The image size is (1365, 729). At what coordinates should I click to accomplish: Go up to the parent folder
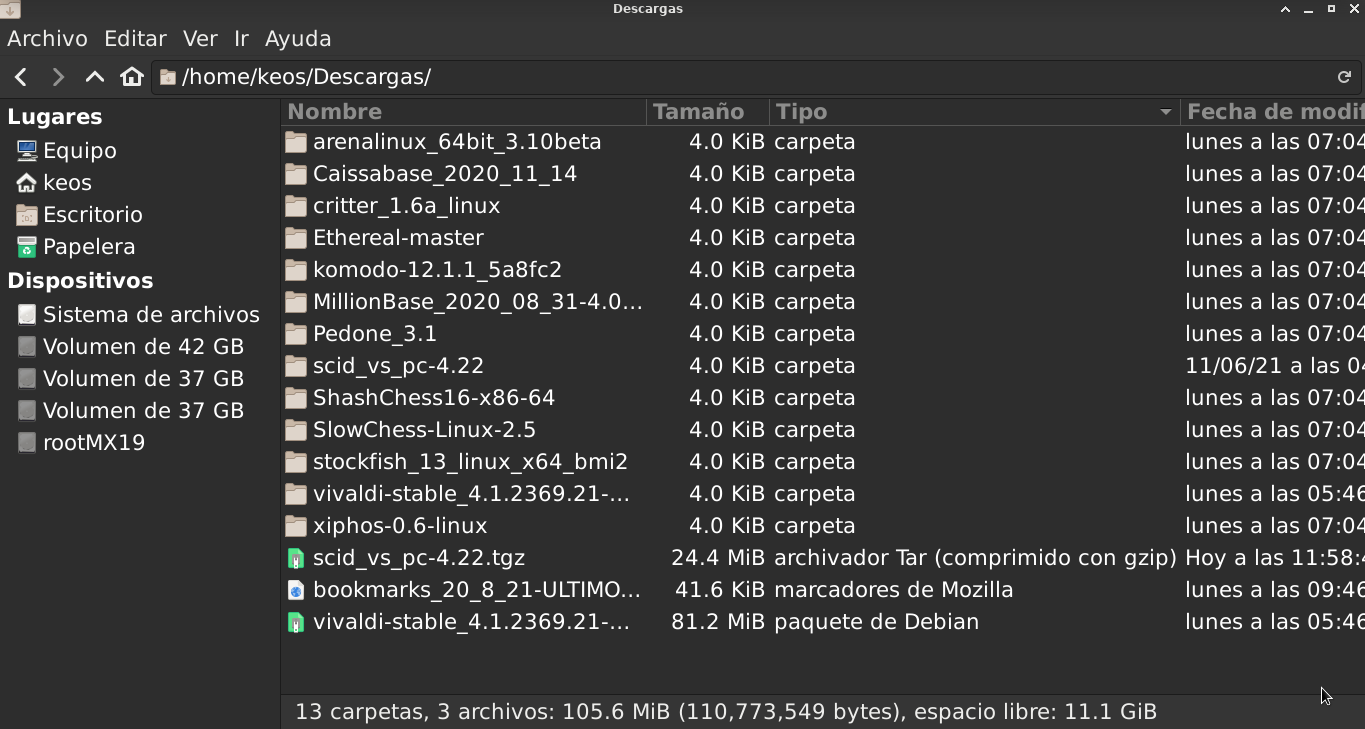point(95,77)
